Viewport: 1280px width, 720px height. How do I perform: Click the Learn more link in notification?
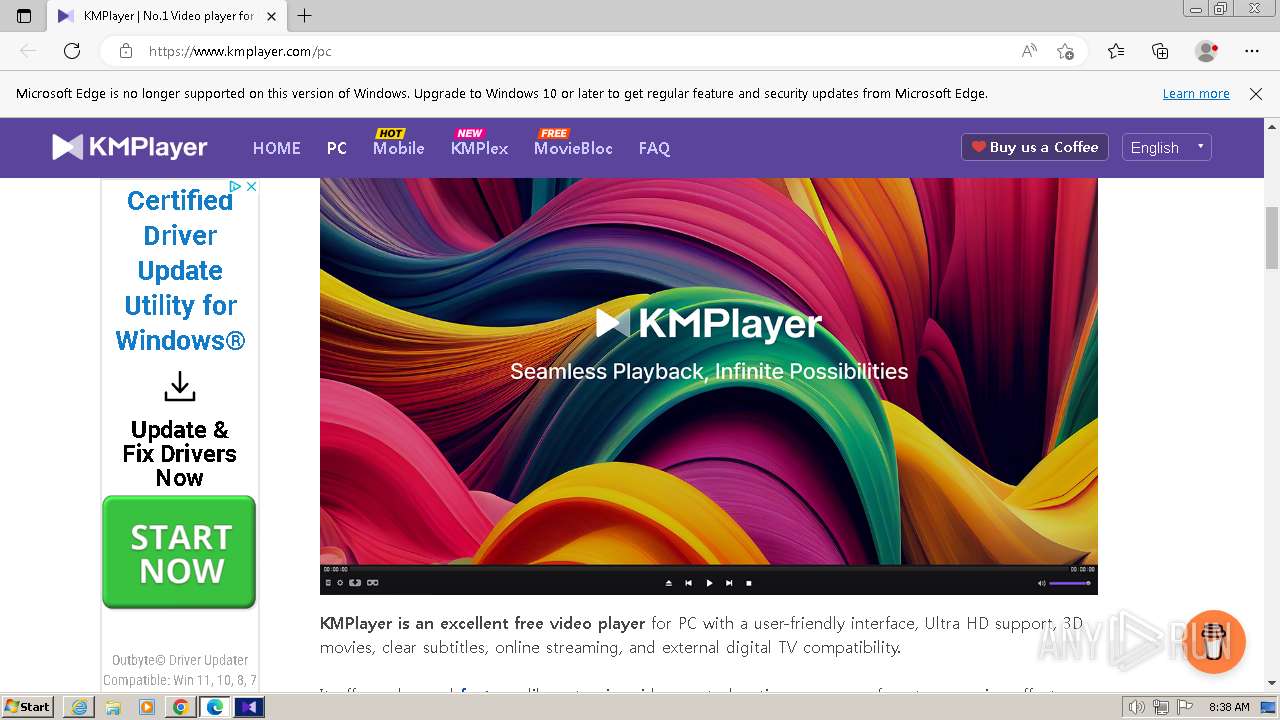(x=1196, y=94)
